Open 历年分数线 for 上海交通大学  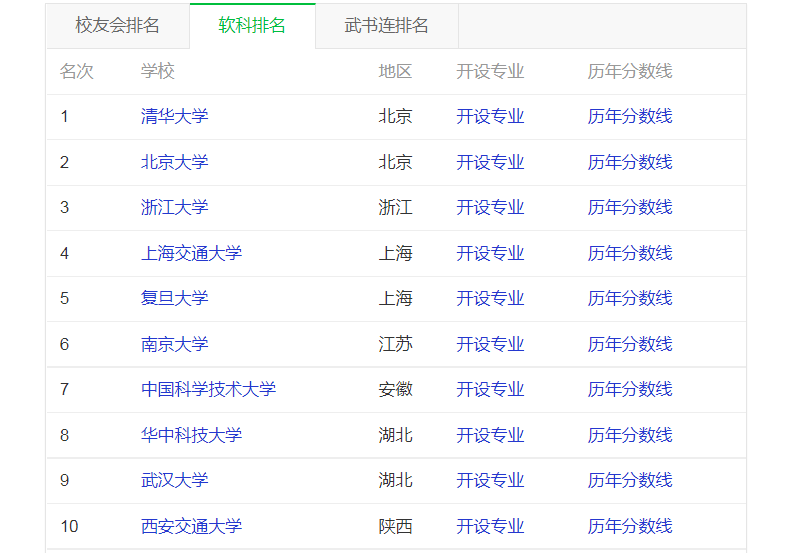coord(630,253)
